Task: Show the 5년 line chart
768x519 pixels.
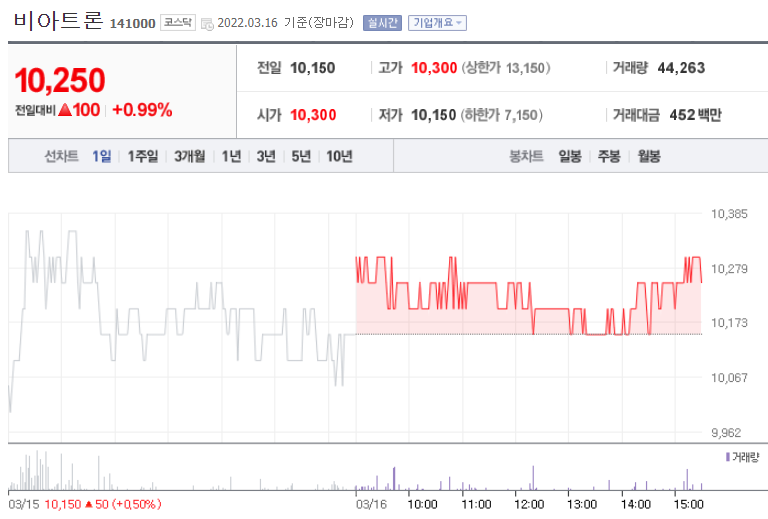Action: point(301,156)
